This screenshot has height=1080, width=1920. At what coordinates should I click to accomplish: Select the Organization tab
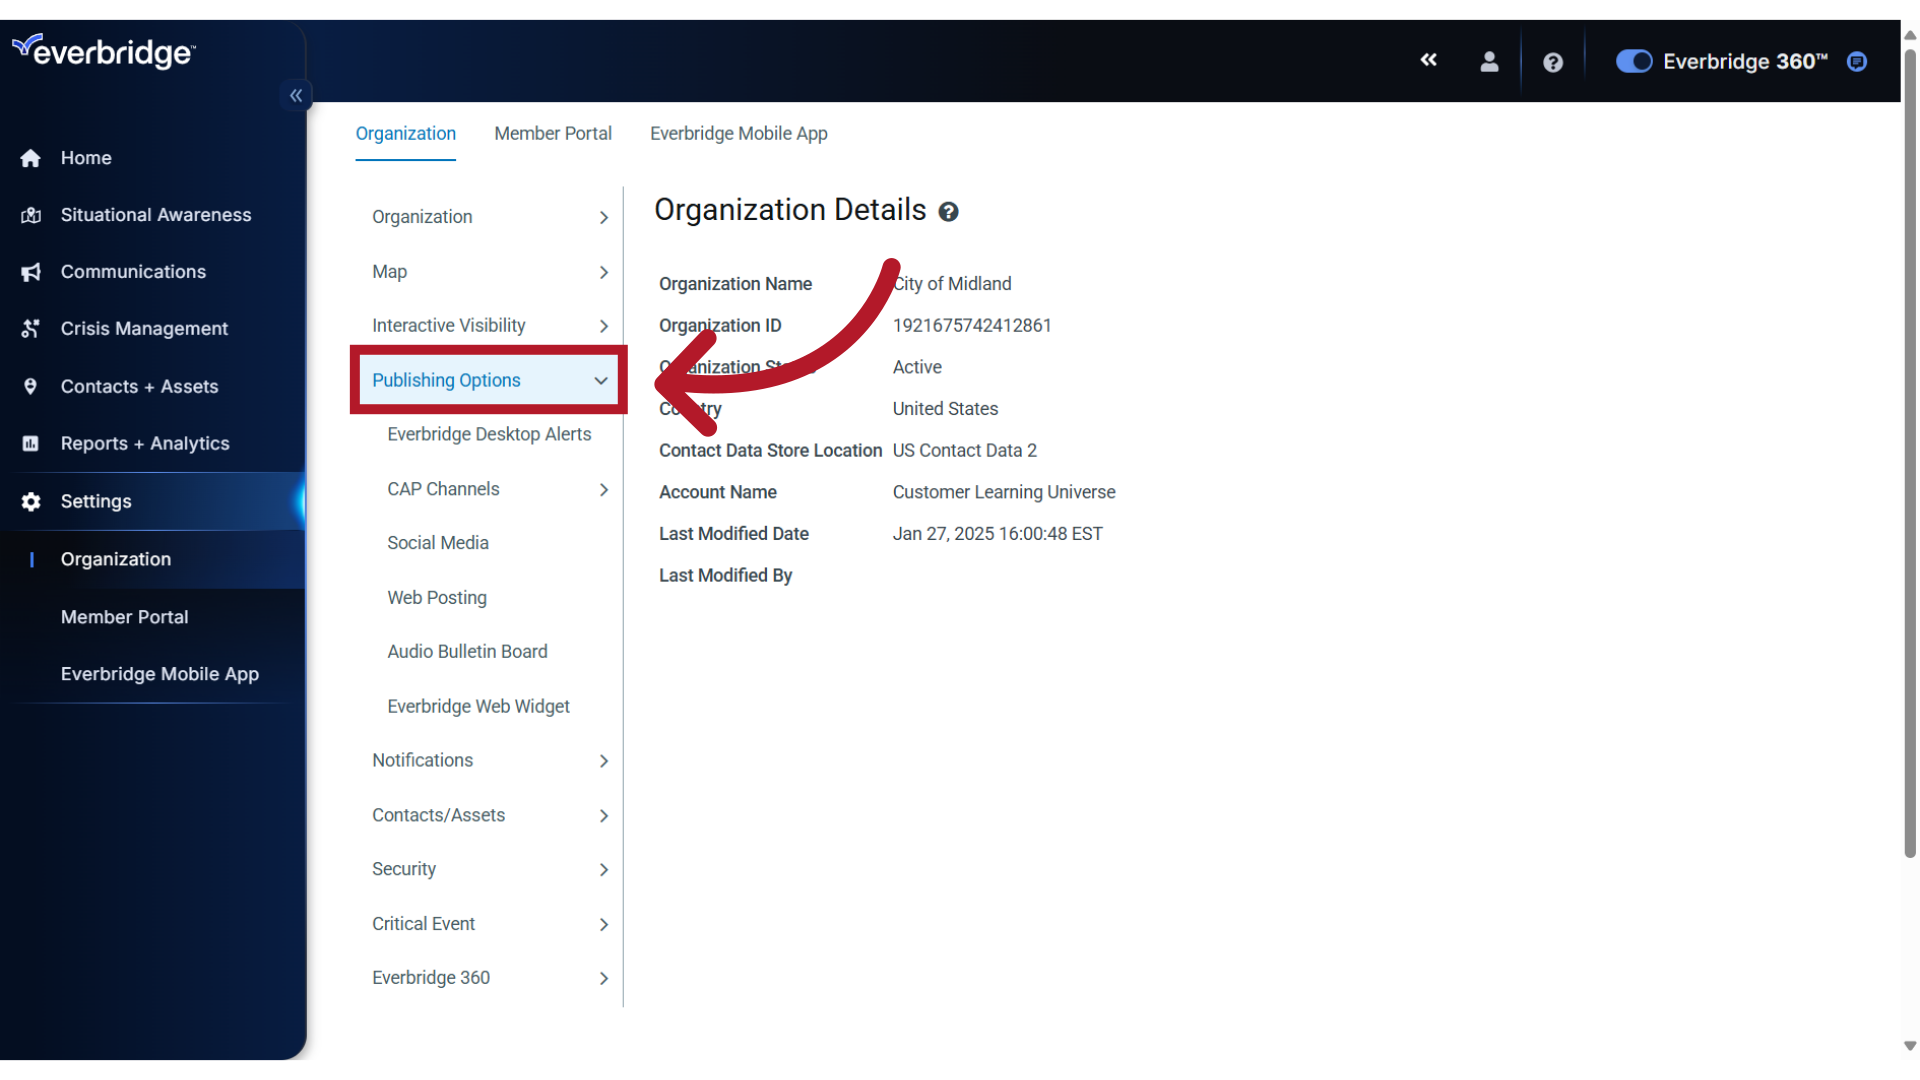coord(405,132)
